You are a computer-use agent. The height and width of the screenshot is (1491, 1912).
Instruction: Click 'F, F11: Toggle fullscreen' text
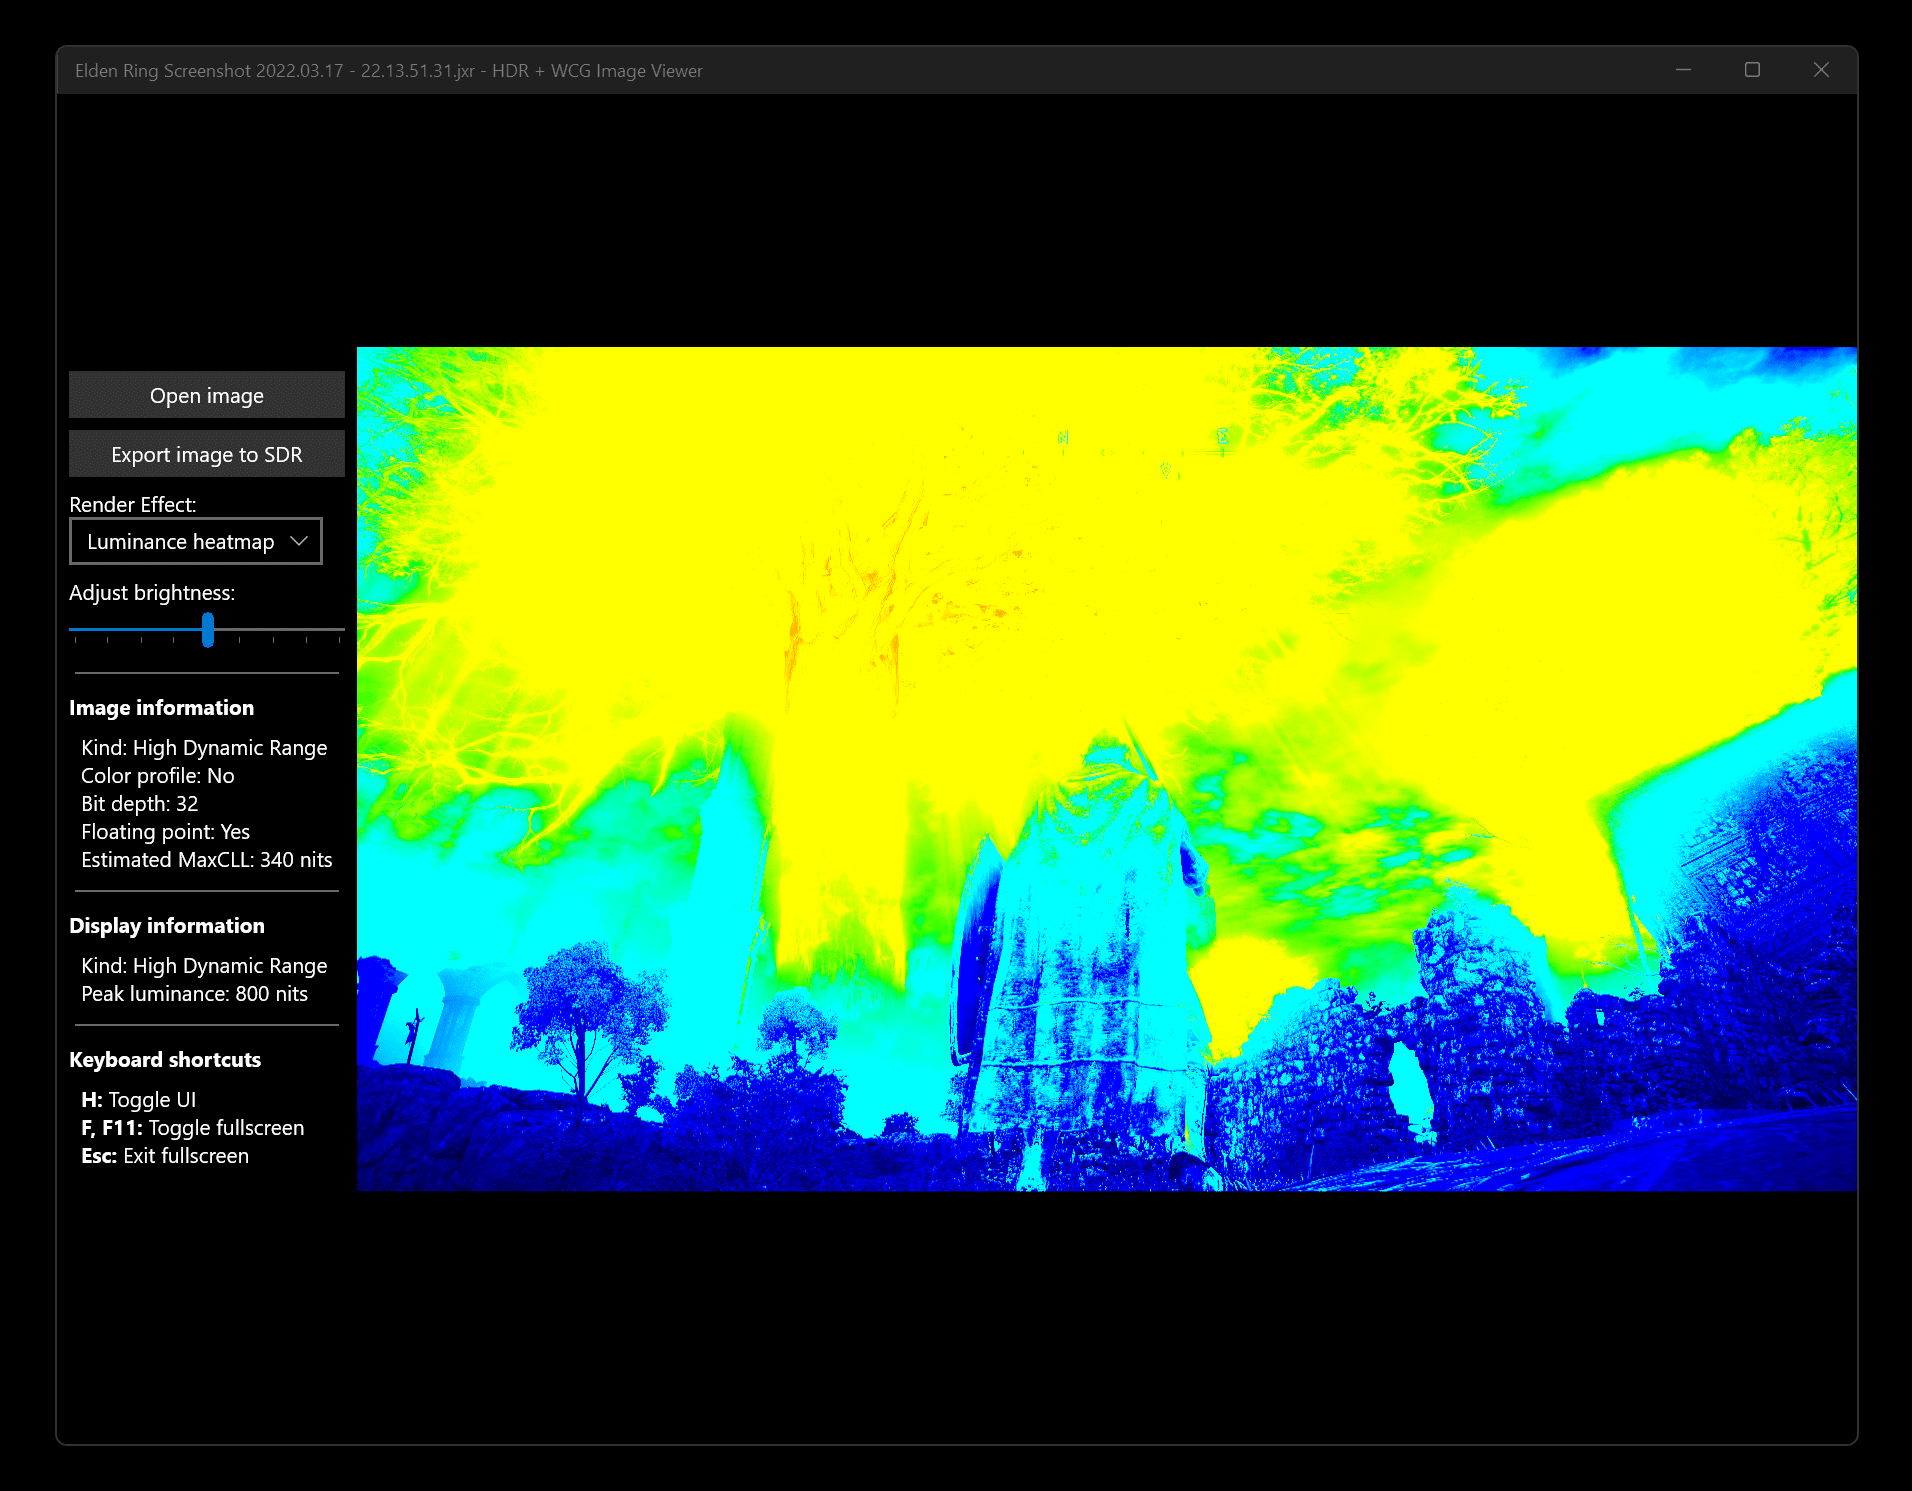[193, 1128]
